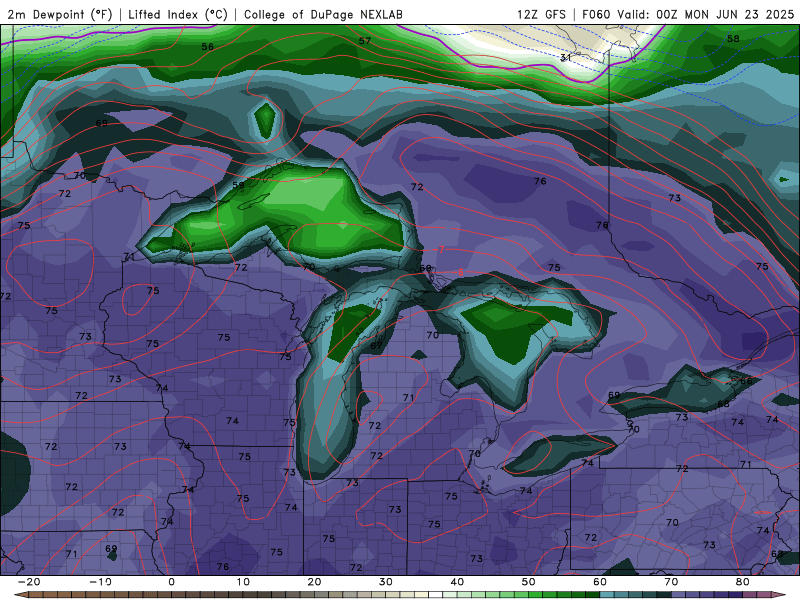Click the "0" colorbar scale label
Image resolution: width=800 pixels, height=600 pixels.
point(171,582)
